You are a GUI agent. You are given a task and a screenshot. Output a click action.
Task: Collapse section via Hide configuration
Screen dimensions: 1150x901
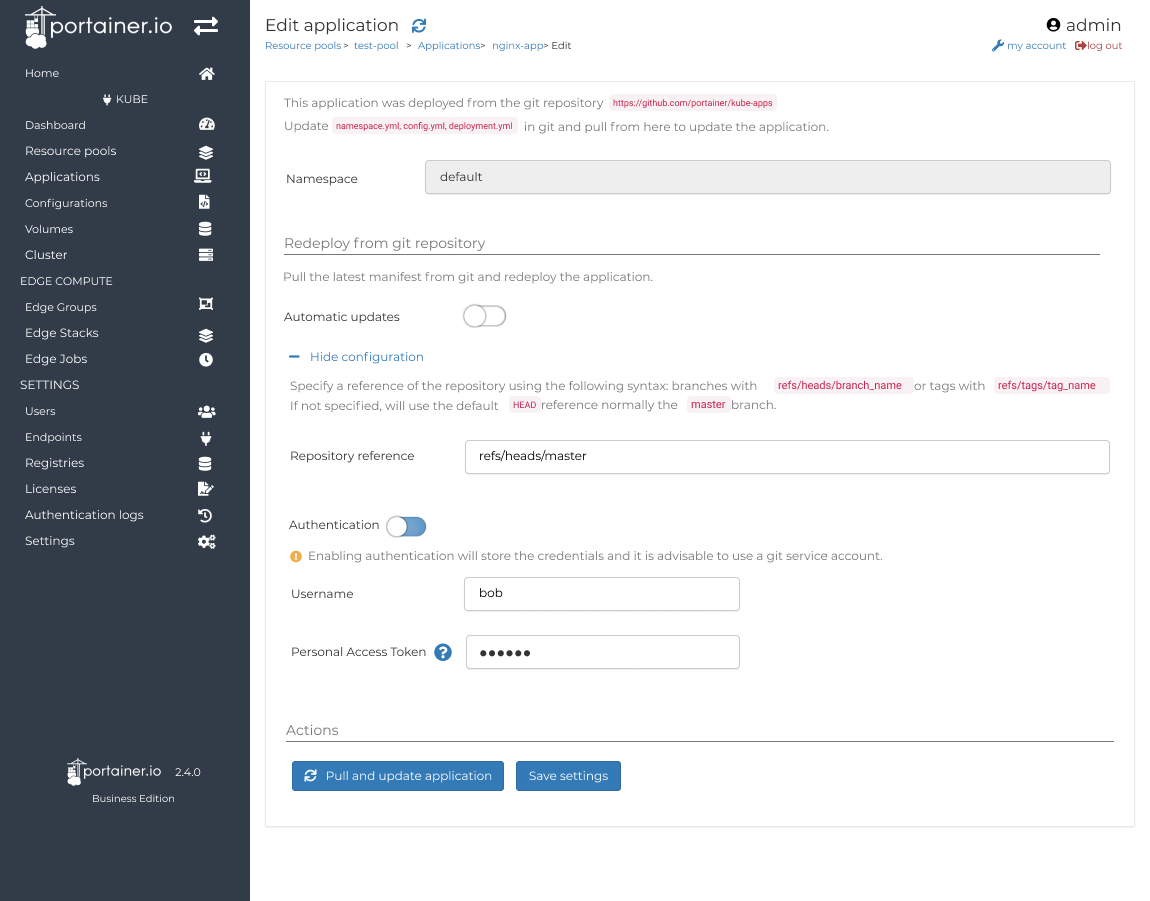[356, 357]
